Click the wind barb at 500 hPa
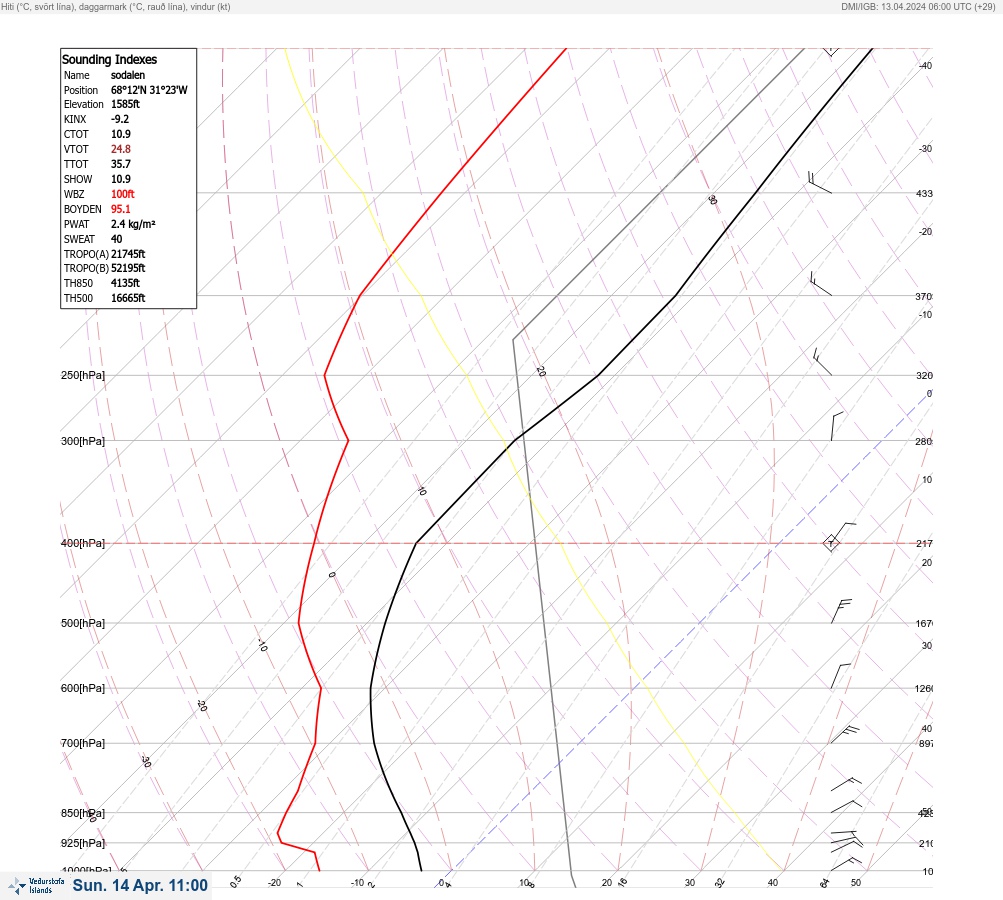 [x=841, y=611]
